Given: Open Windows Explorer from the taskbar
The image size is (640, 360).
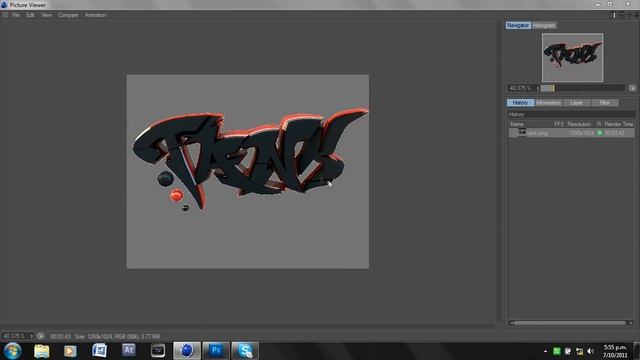Looking at the screenshot, I should (x=42, y=351).
